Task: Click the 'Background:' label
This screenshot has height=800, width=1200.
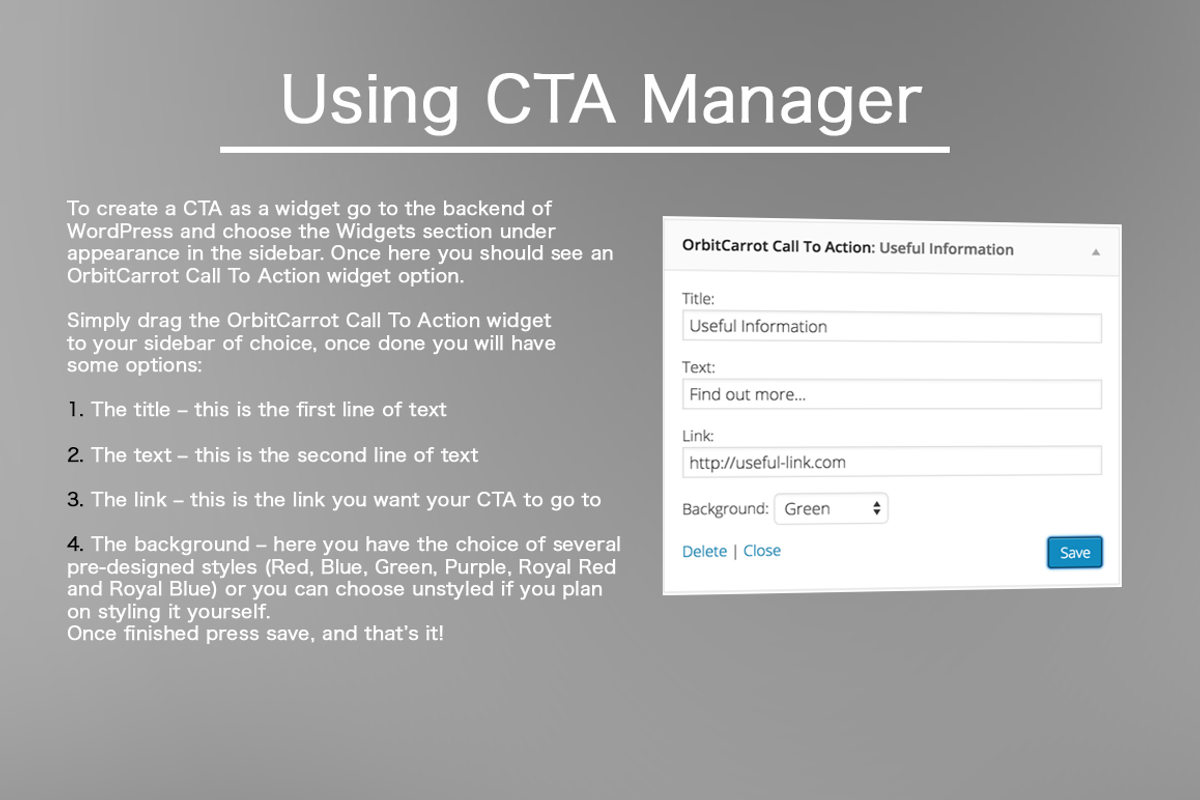Action: click(x=725, y=508)
